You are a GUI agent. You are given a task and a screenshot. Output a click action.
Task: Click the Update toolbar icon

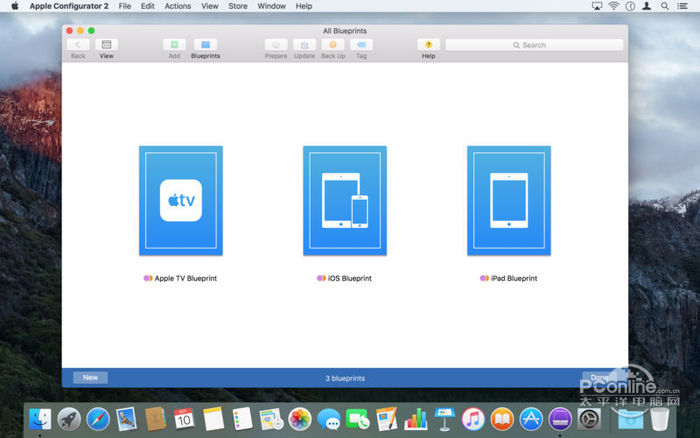tap(304, 45)
